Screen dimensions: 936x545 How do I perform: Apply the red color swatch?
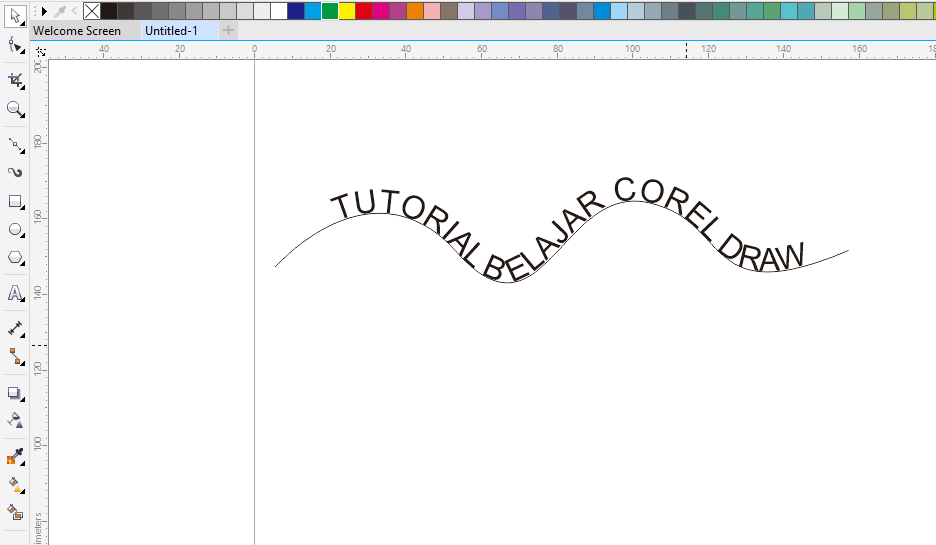364,11
